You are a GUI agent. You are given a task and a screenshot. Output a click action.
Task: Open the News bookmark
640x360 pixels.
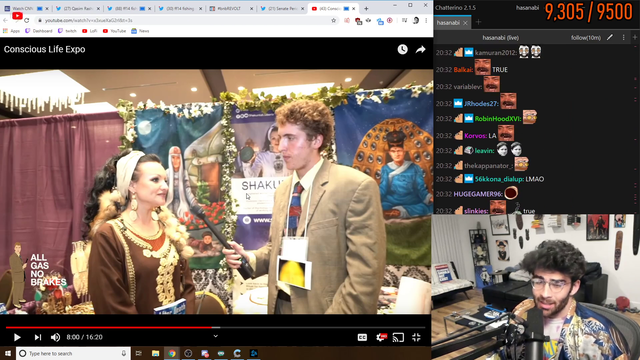click(140, 31)
